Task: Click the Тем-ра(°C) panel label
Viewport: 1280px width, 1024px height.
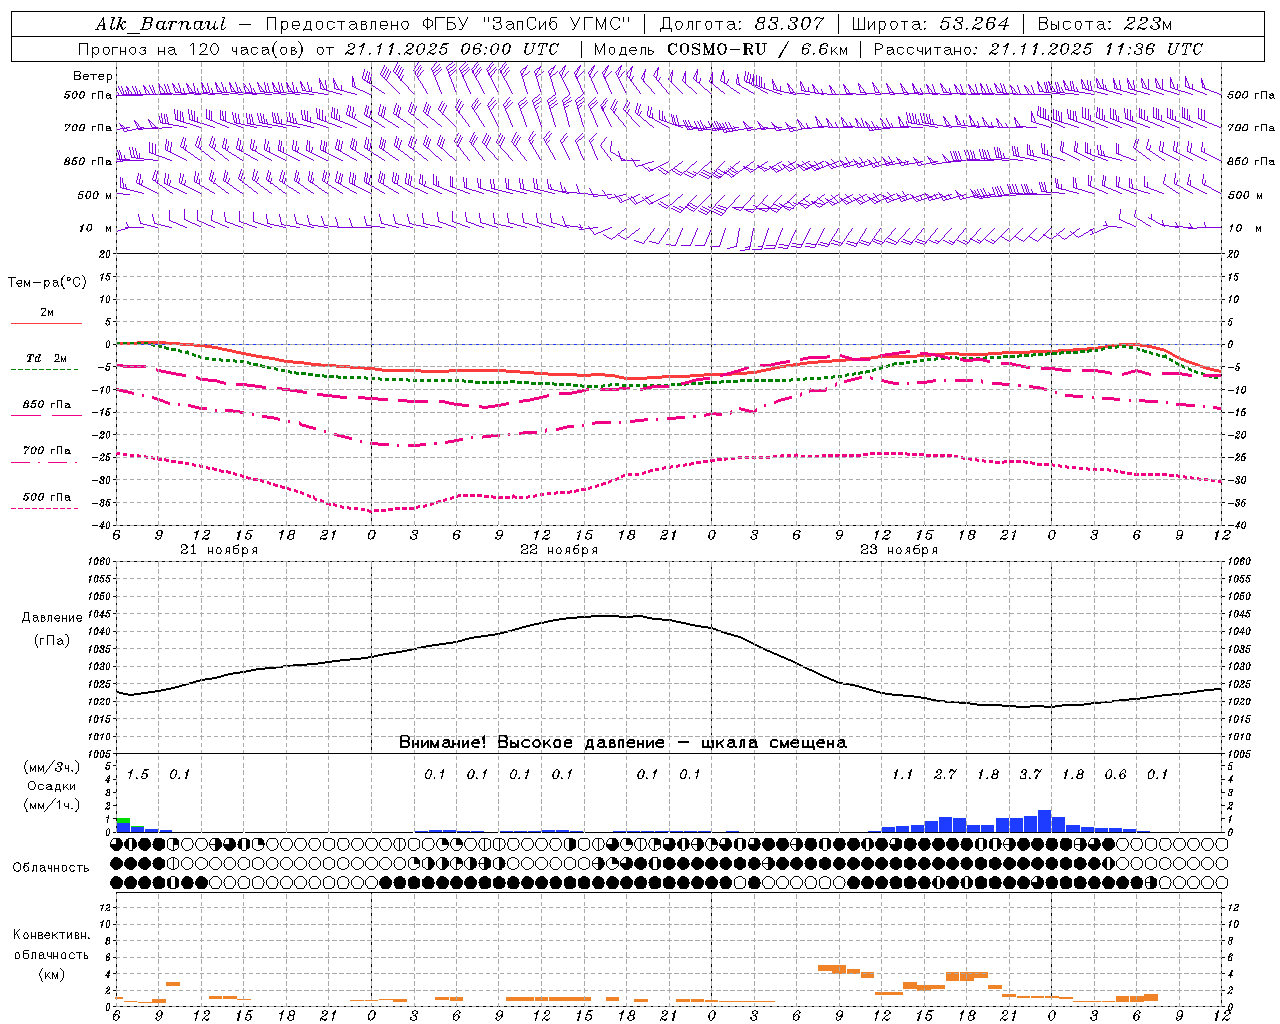Action: pos(47,283)
